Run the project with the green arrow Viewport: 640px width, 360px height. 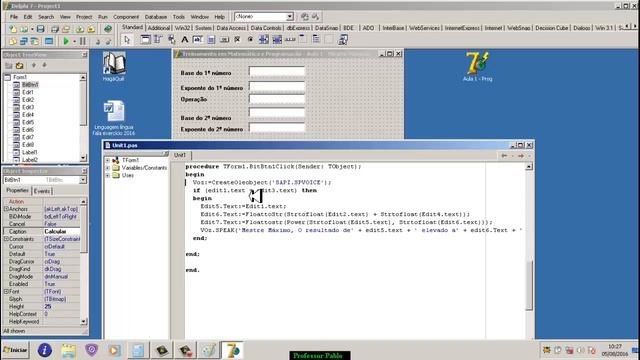point(66,41)
